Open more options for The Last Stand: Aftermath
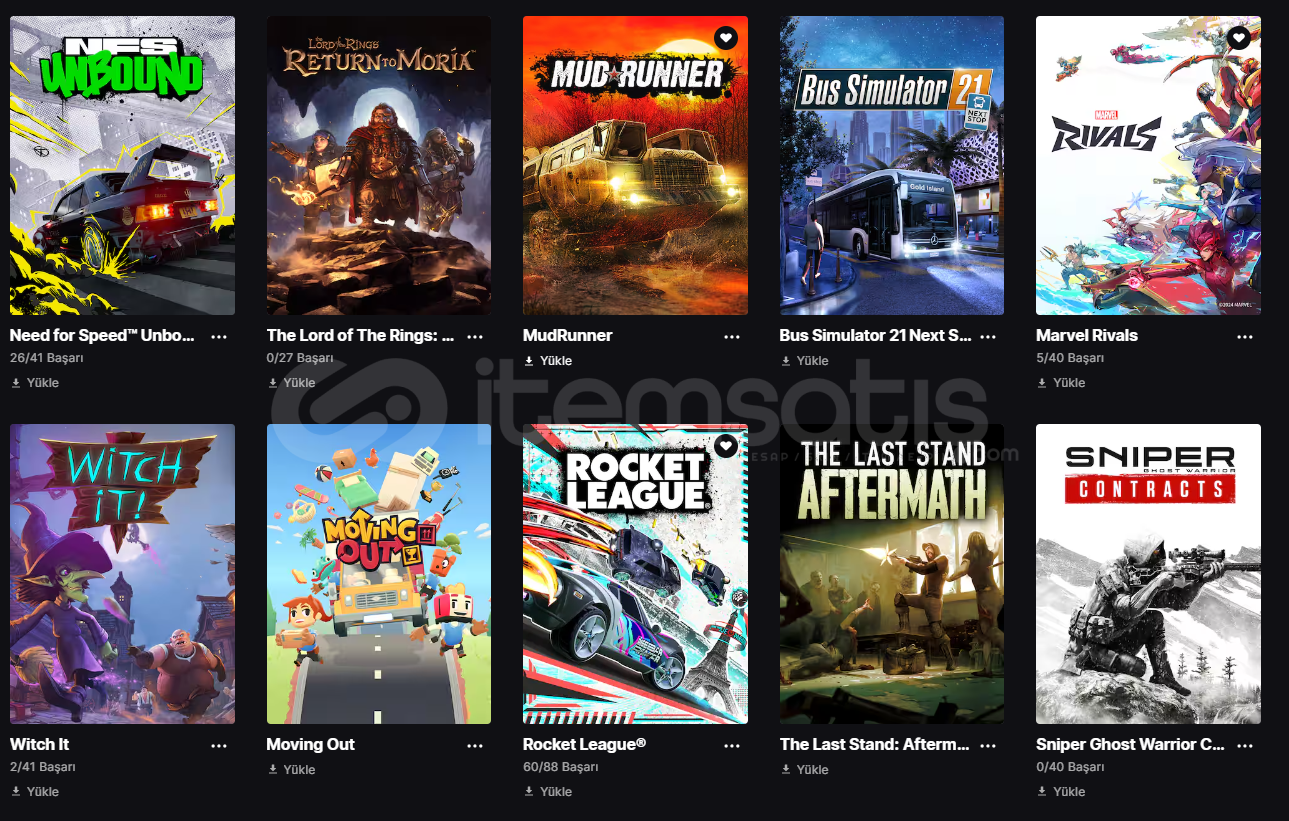Screen dimensions: 1289x821 point(988,746)
